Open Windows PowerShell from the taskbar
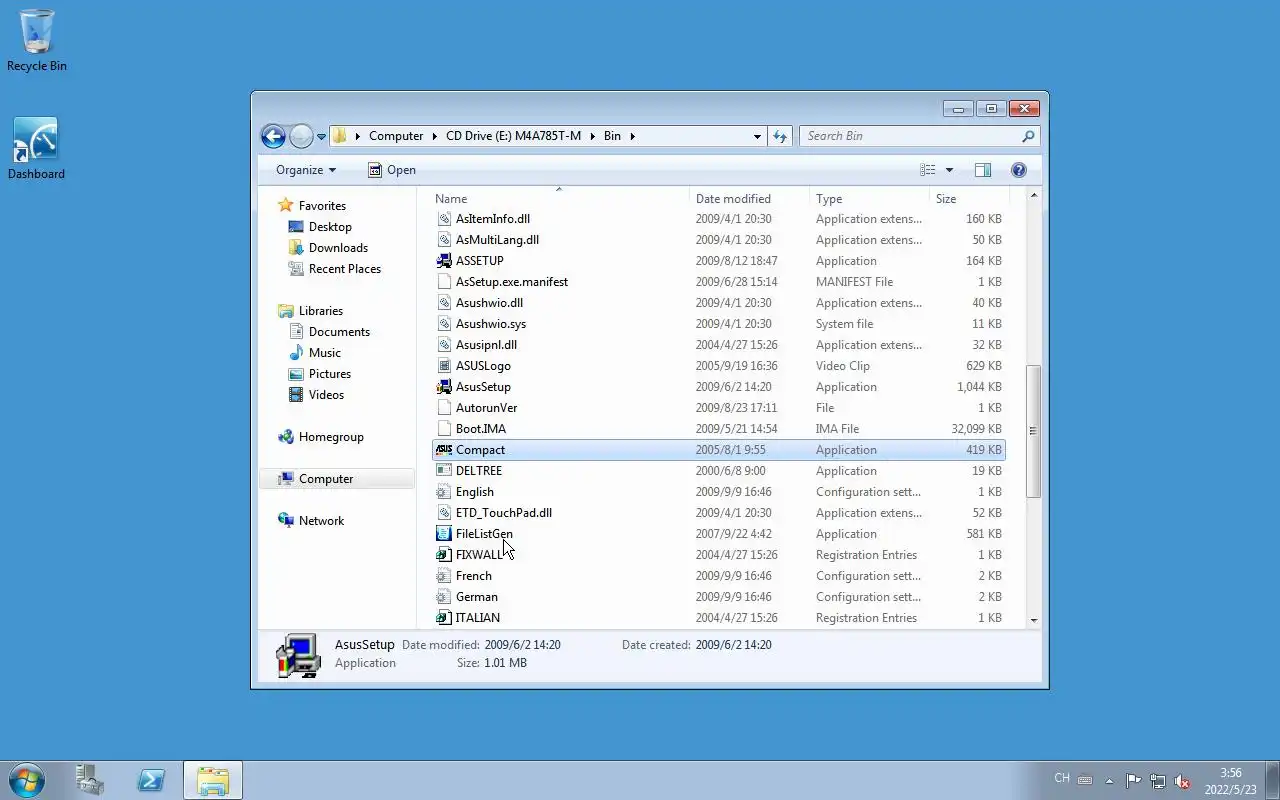Screen dimensions: 1280x800 tap(151, 780)
